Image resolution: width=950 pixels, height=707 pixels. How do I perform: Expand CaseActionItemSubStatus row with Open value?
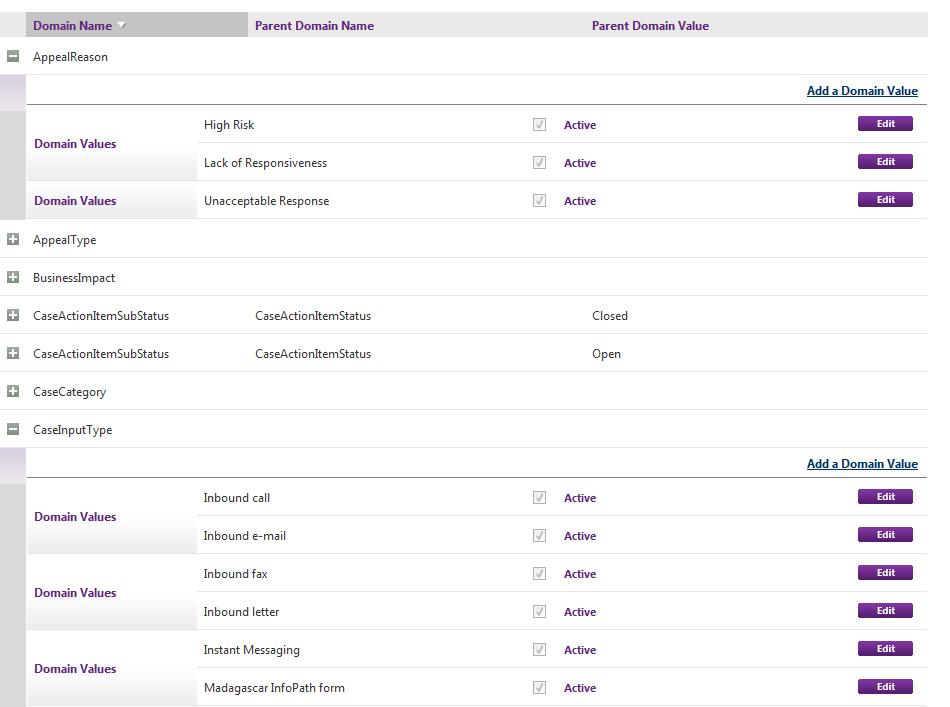(x=13, y=354)
